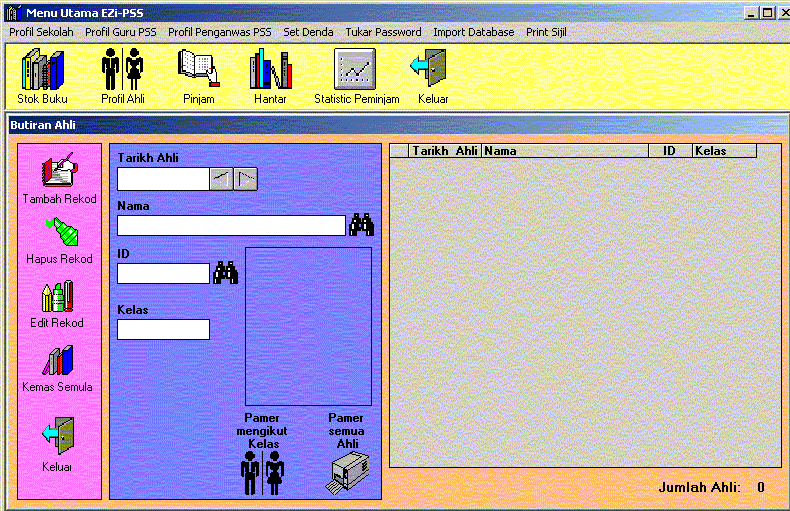Select the Hapus Rekod icon

coord(59,232)
